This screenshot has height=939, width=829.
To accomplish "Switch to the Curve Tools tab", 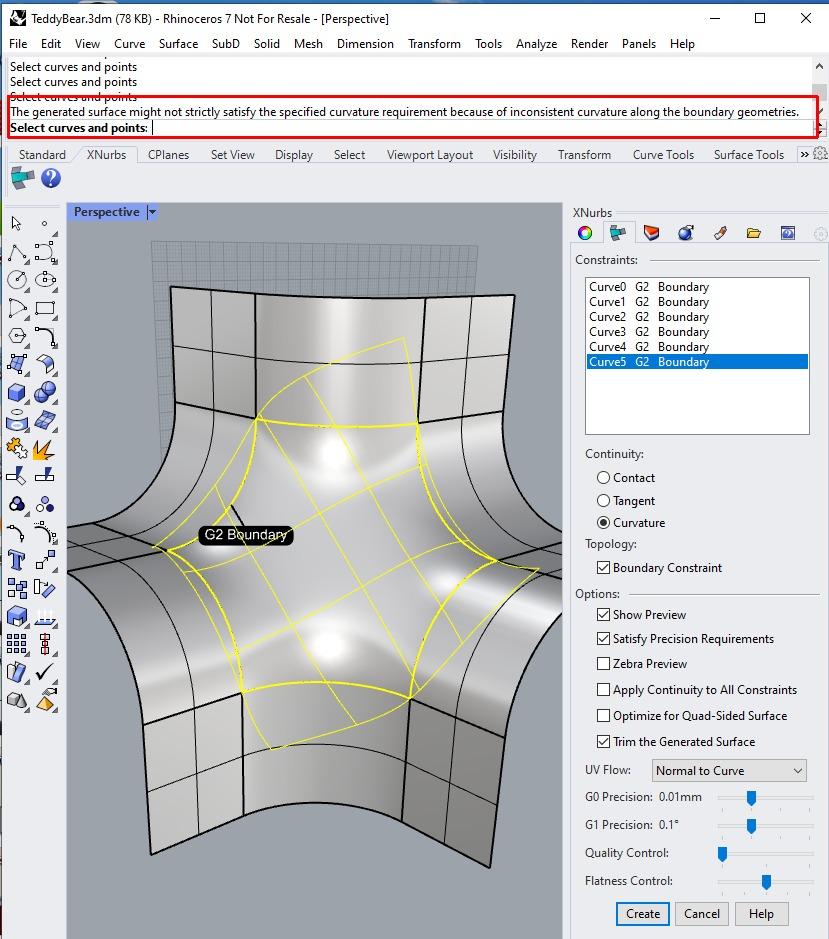I will (663, 154).
